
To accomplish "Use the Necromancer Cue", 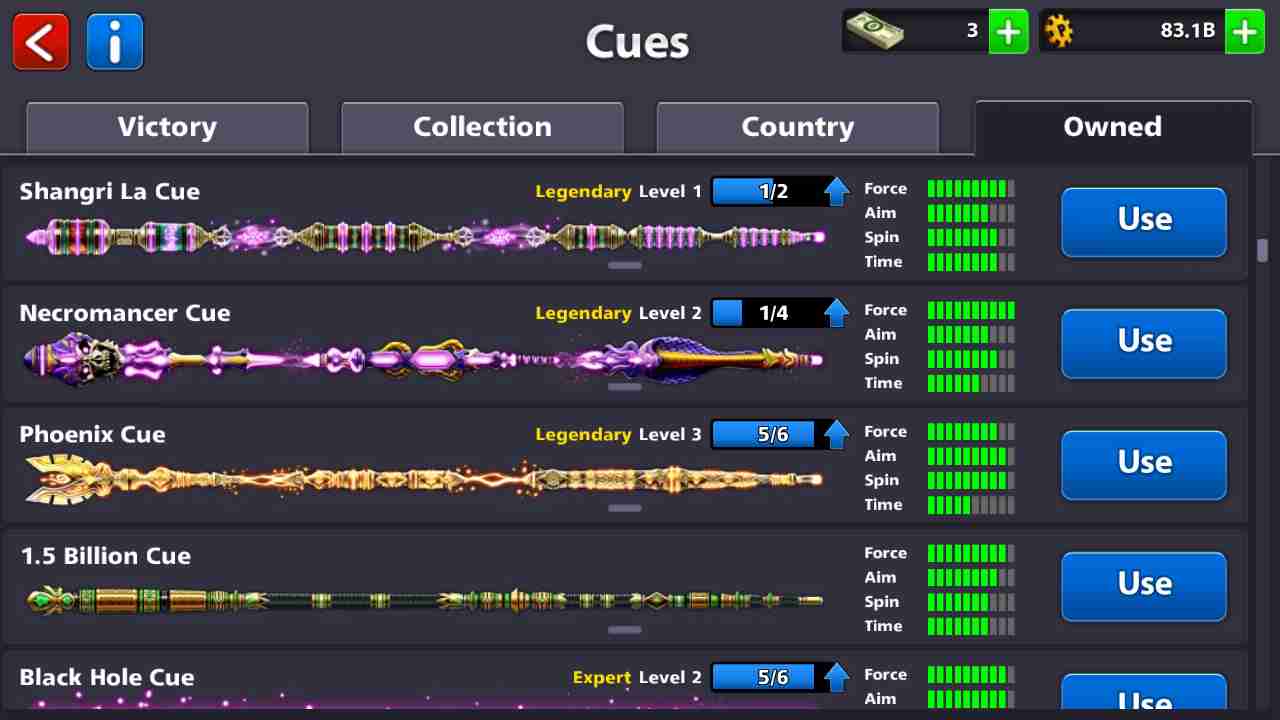I will (x=1144, y=343).
